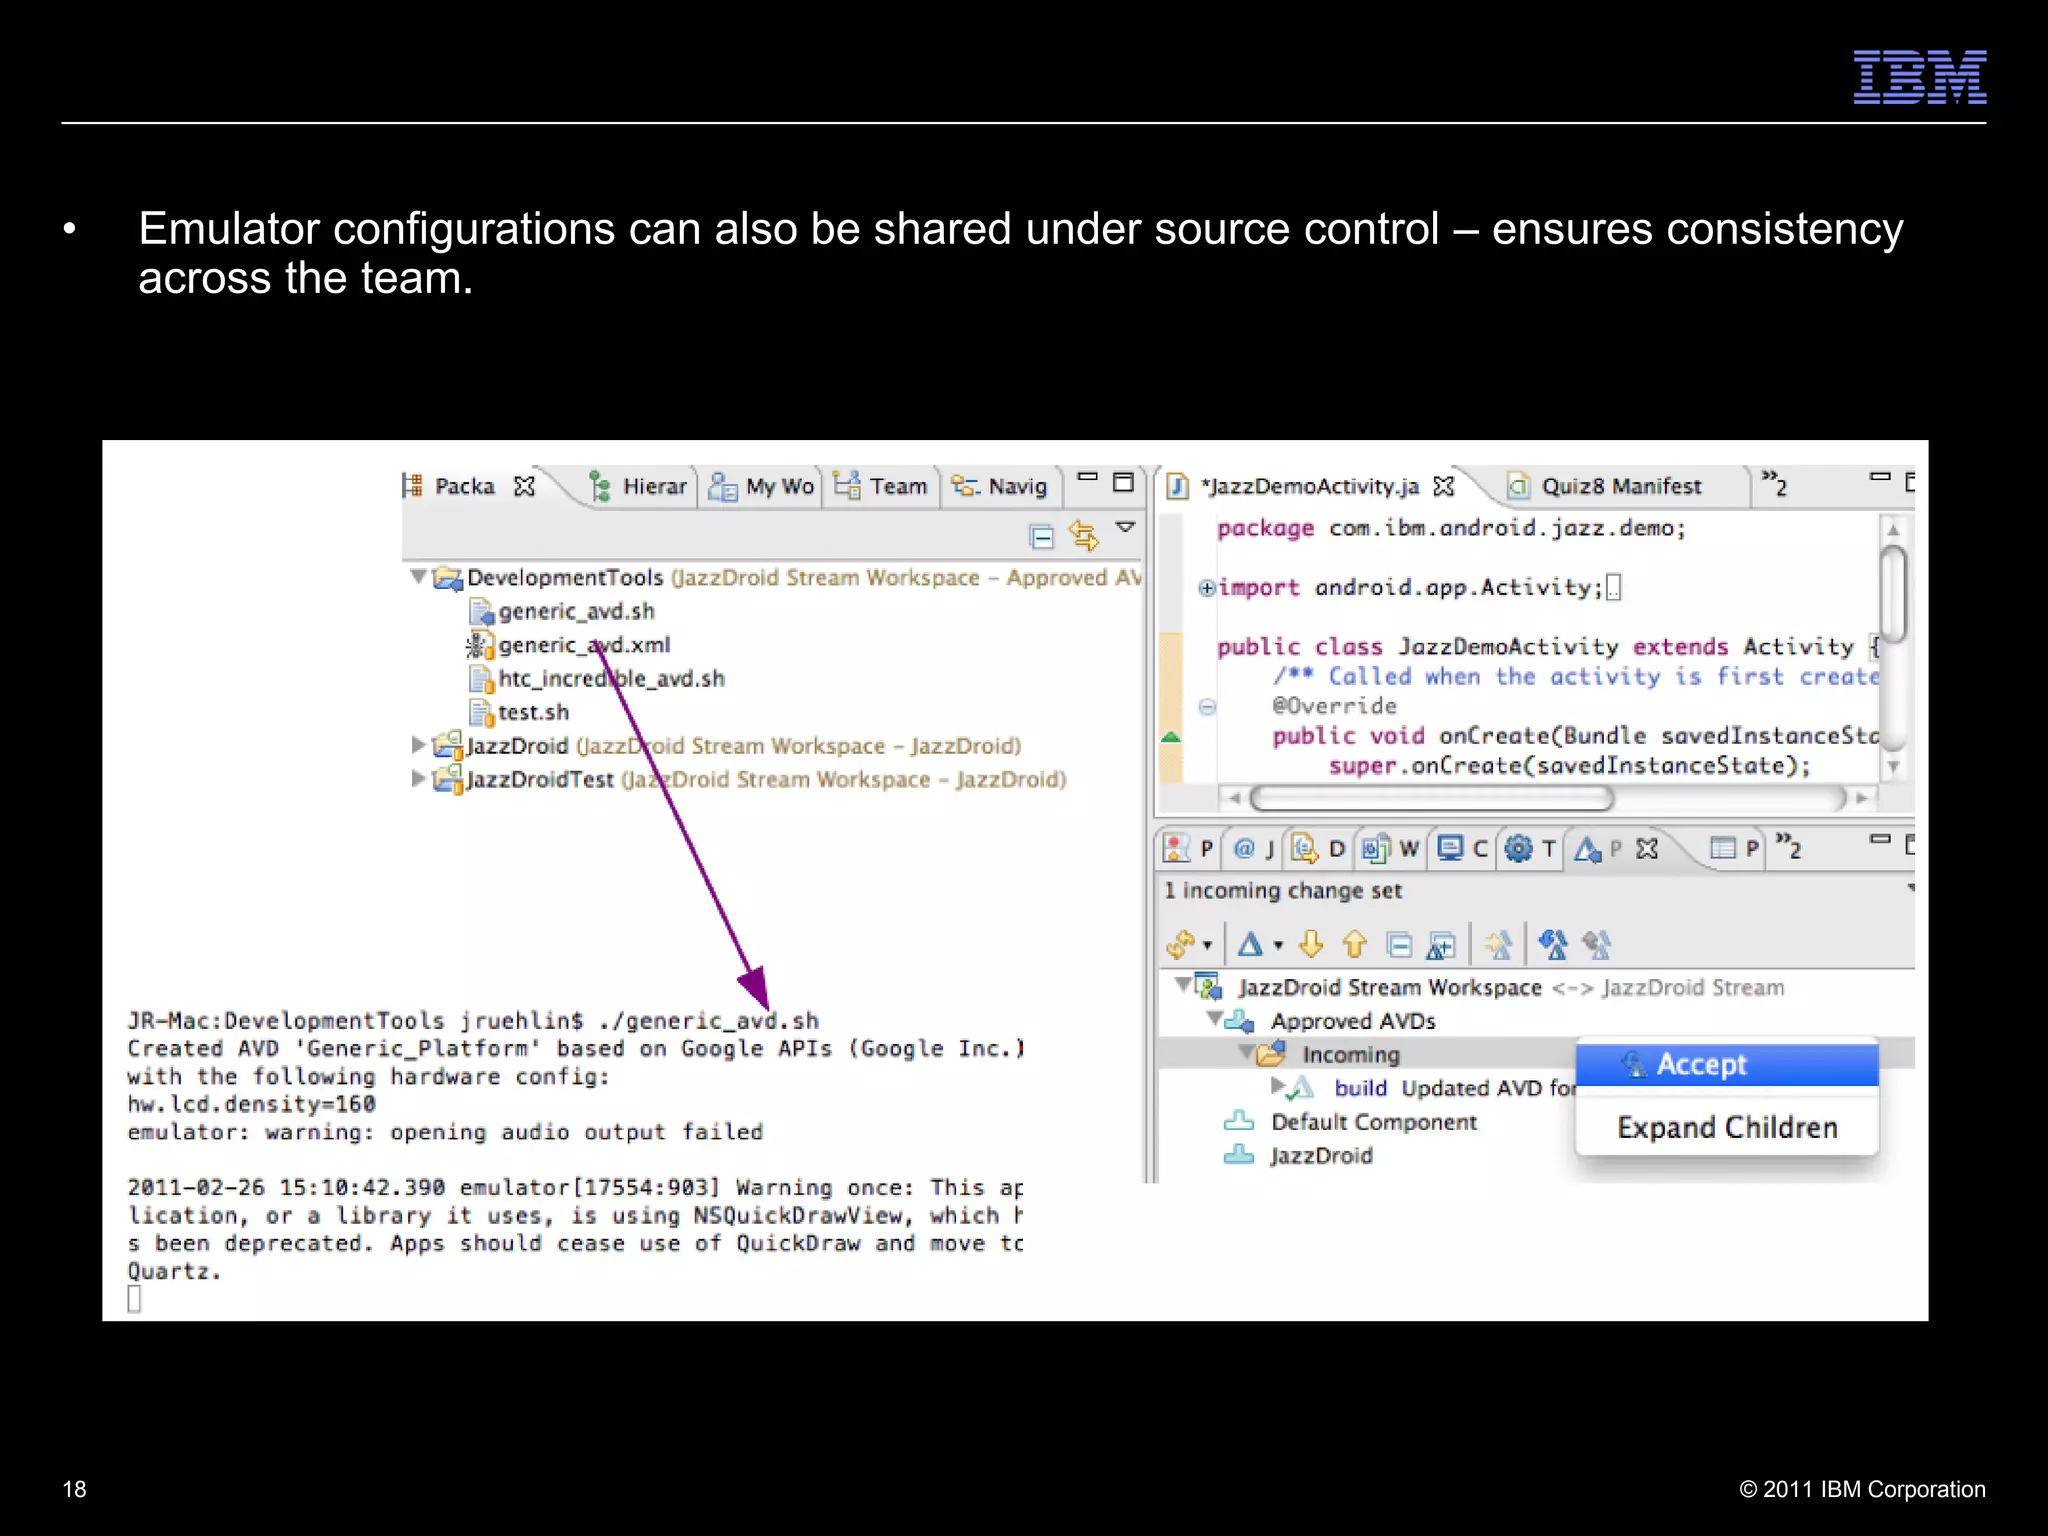Collapse all in Pending Changes toolbar

1399,944
